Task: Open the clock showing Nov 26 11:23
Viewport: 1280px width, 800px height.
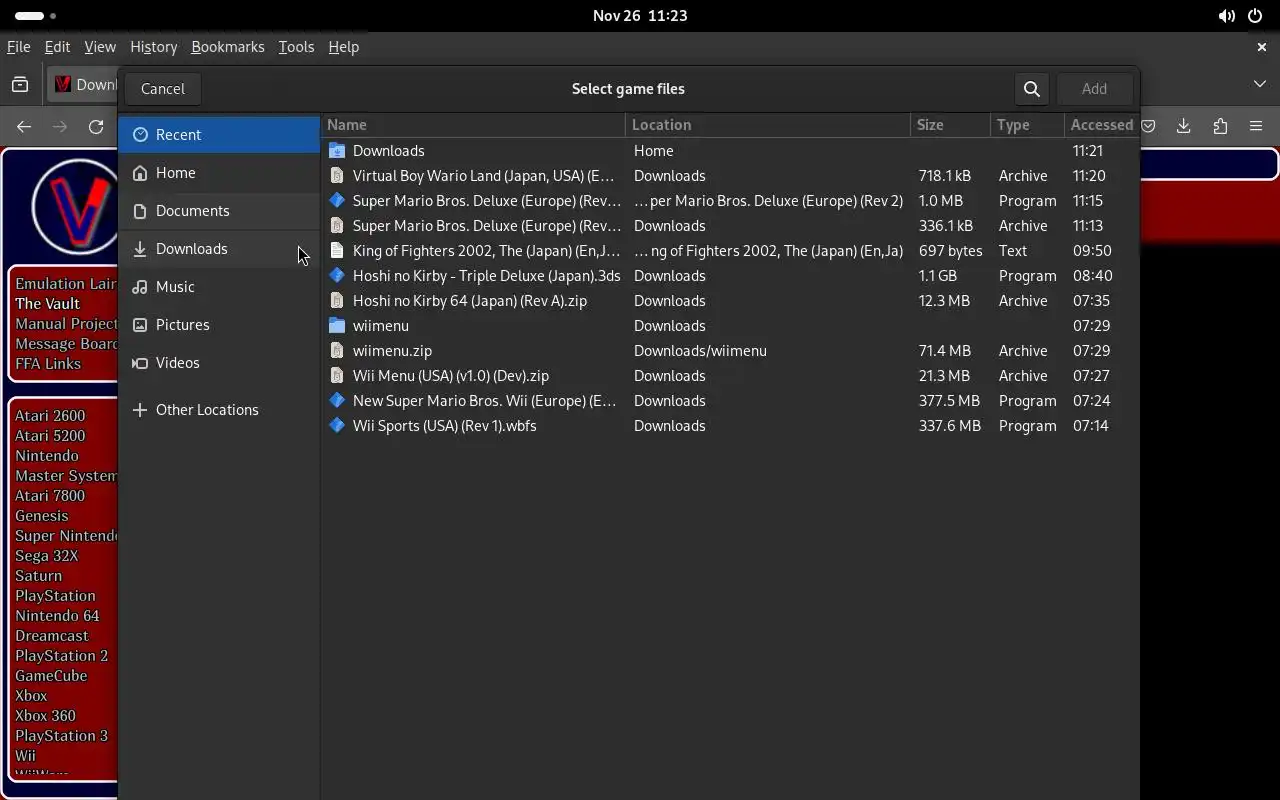Action: pyautogui.click(x=640, y=16)
